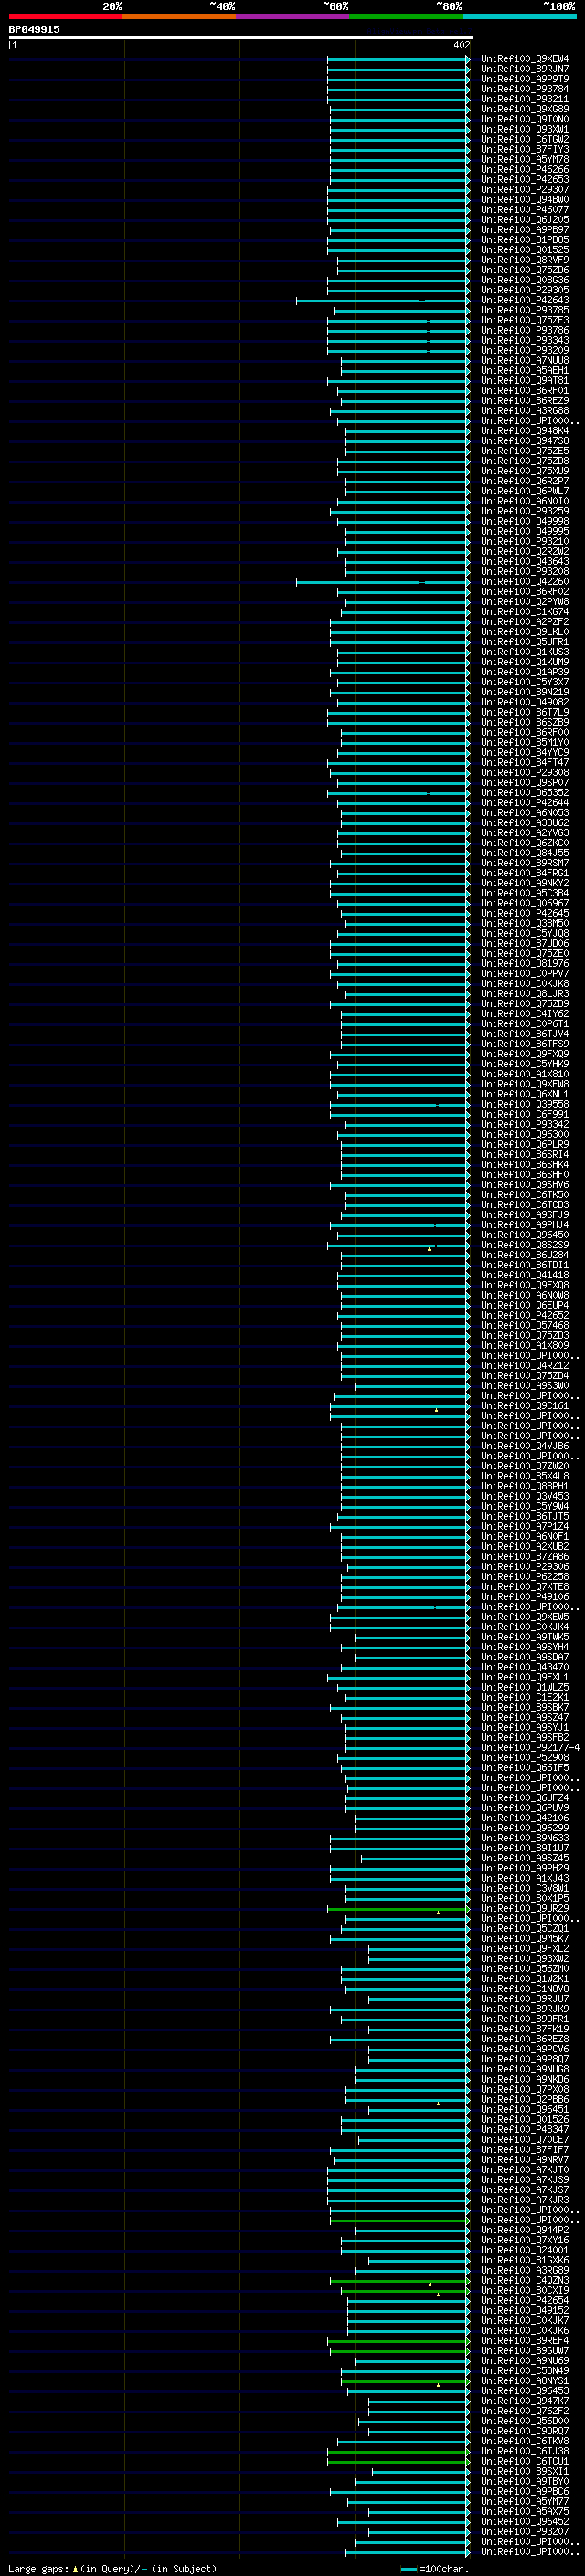Screen dimensions: 585x2576
Task: Click the alignment bar for UniRef100_P42643
Action: pyautogui.click(x=383, y=300)
